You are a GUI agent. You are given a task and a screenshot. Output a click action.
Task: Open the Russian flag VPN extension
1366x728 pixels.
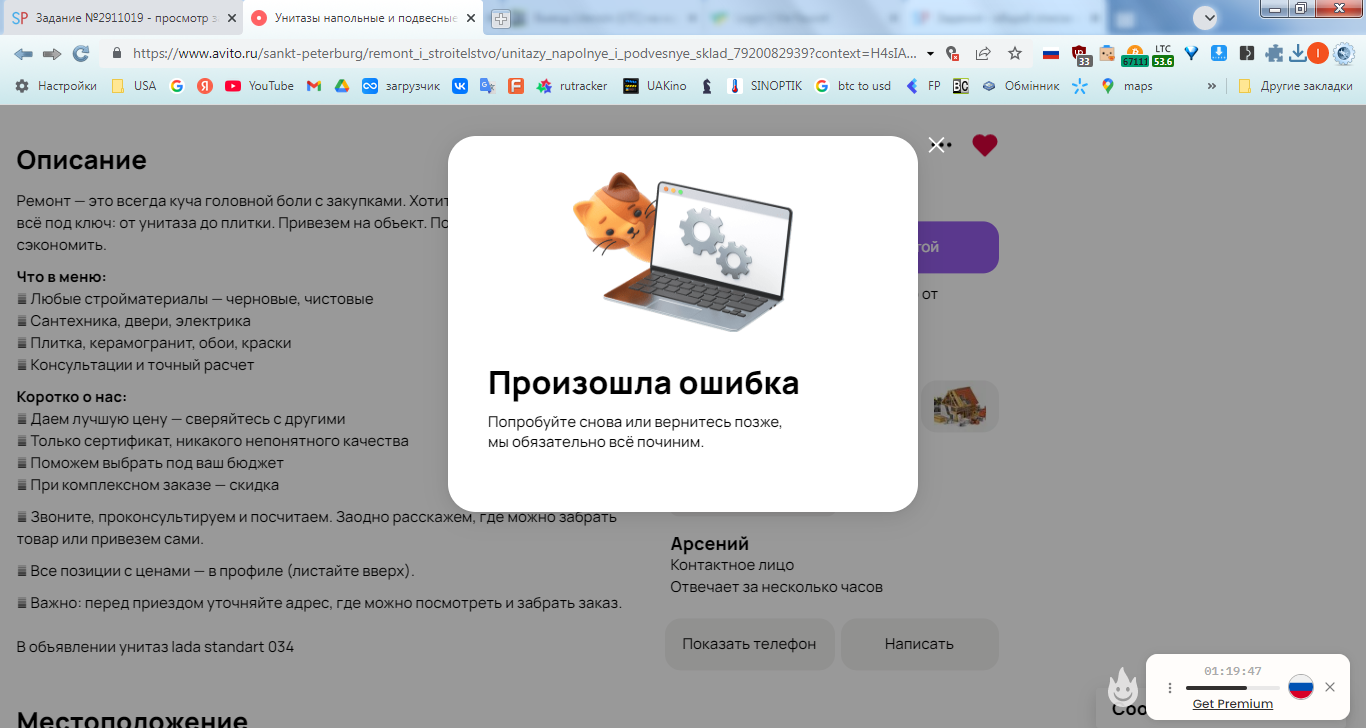1051,53
